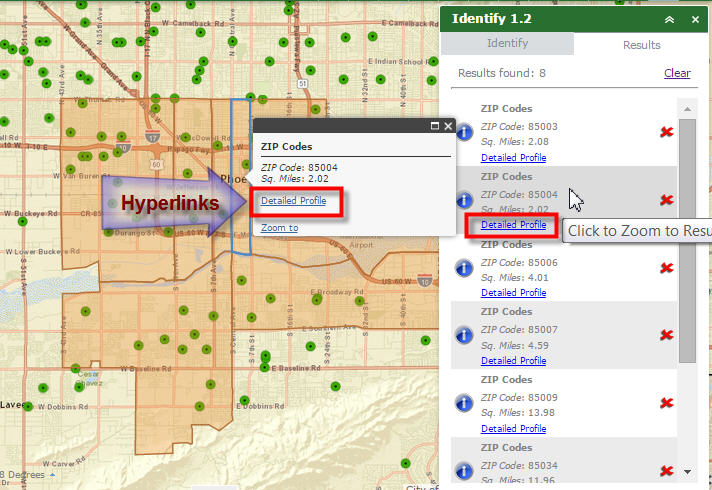The image size is (712, 490).
Task: Click Zoom to in the popup
Action: [279, 228]
